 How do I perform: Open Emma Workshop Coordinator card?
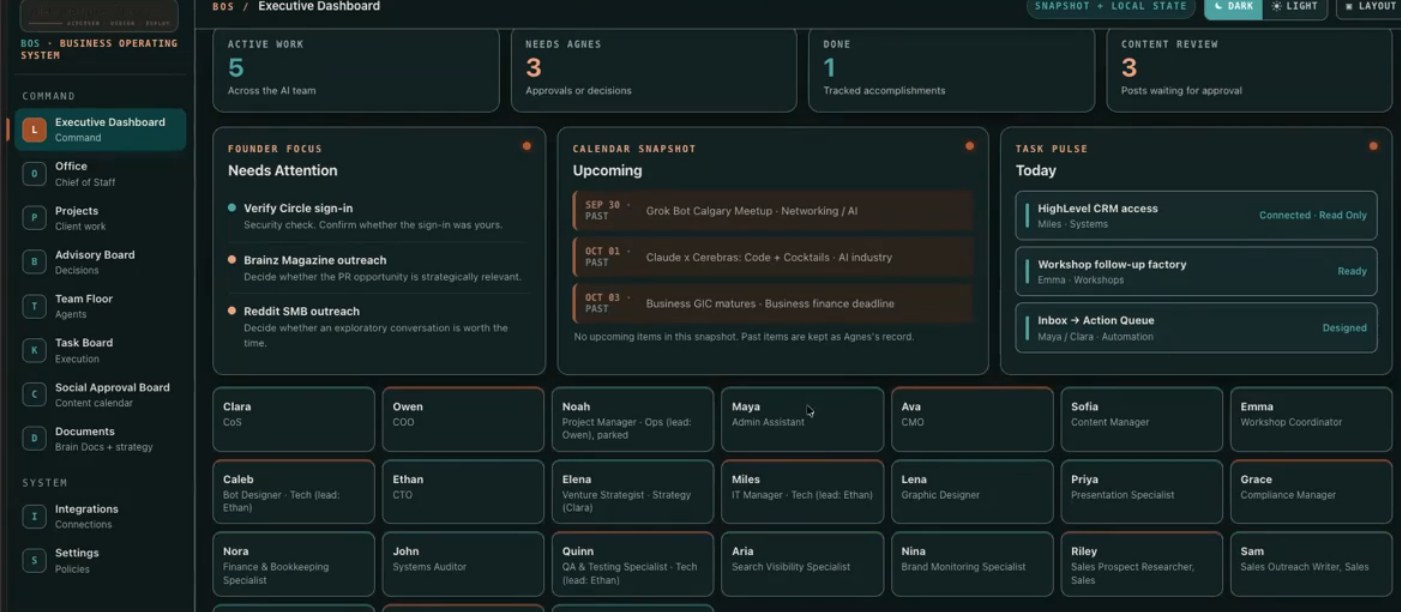[1311, 419]
